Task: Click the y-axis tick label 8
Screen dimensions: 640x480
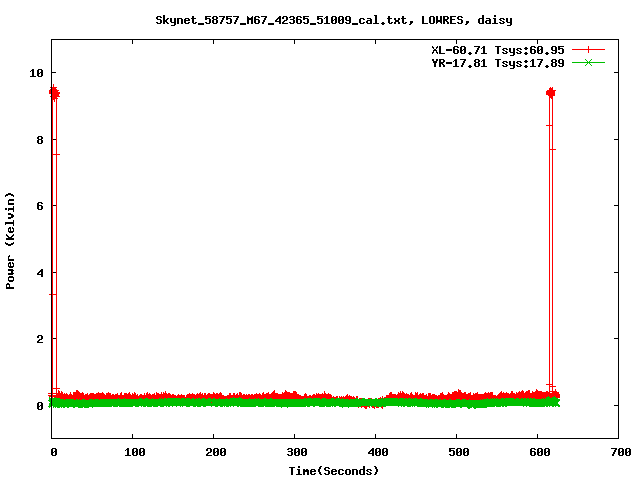Action: coord(40,140)
